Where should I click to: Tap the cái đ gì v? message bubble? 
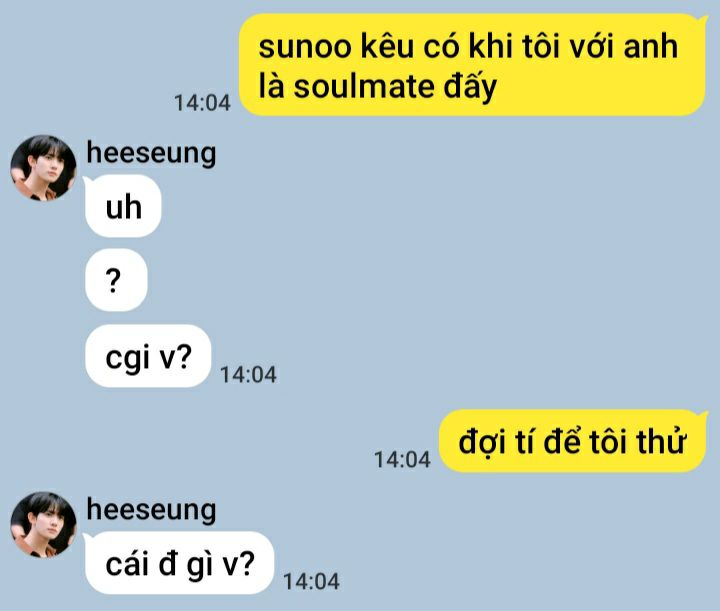coord(179,563)
